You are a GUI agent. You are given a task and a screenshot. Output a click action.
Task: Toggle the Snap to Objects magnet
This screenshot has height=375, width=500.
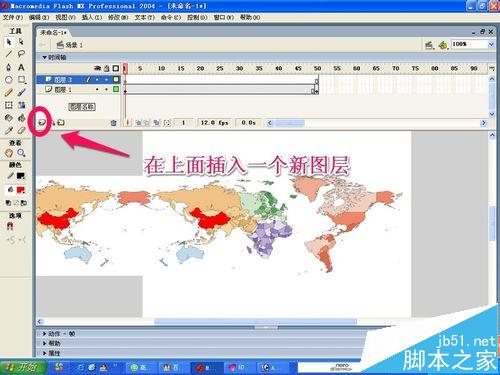pos(10,226)
